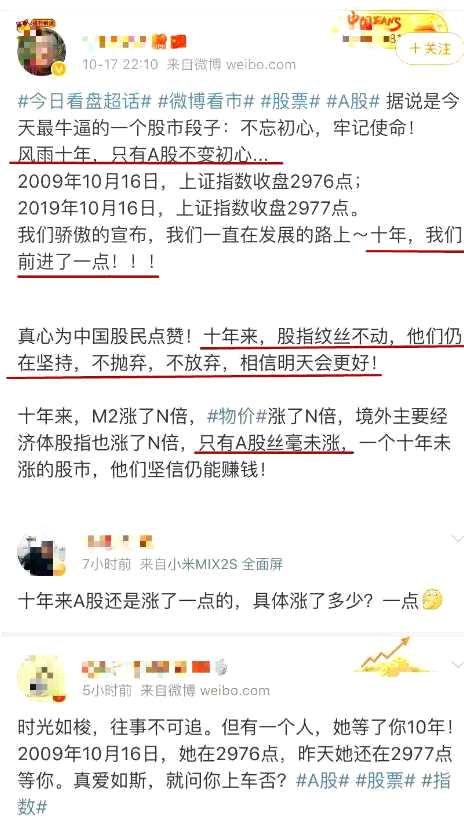464x832 pixels.
Task: Expand options chevron on second post
Action: [457, 540]
